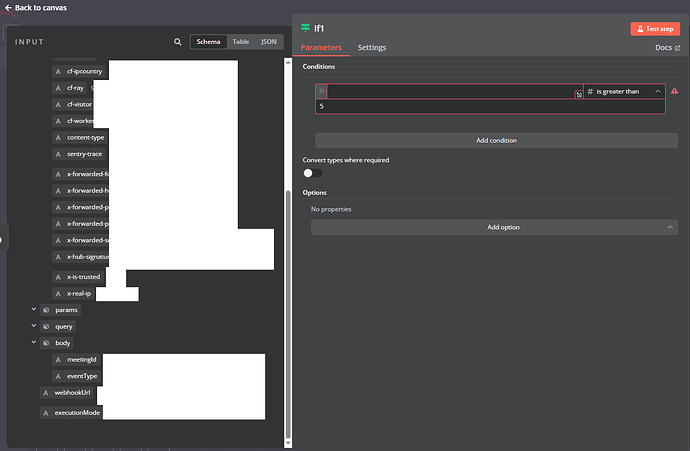The image size is (690, 451).
Task: Click the string type icon beside x-is-trusted
Action: (x=58, y=277)
